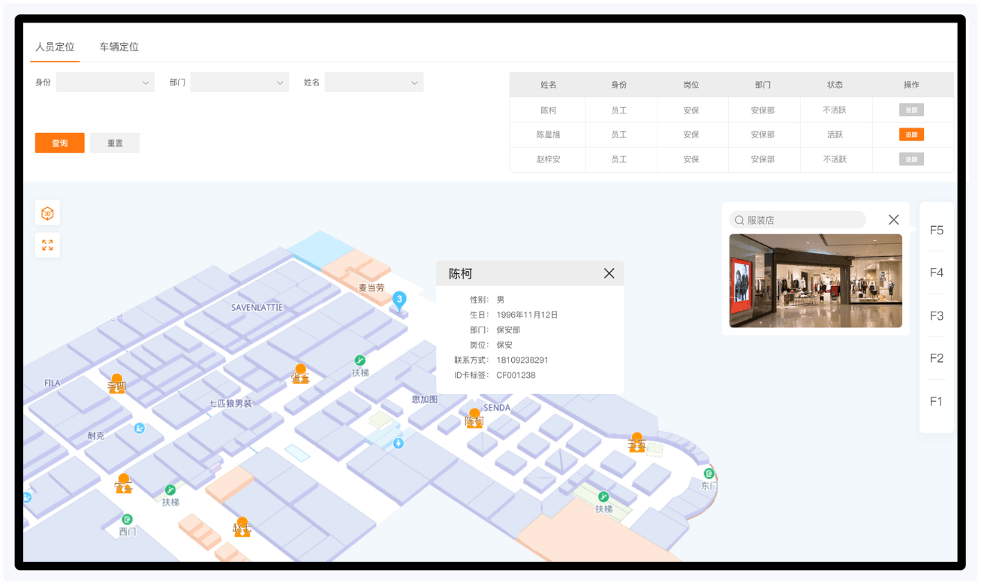The image size is (981, 585).
Task: Select floor F4
Action: tap(937, 273)
